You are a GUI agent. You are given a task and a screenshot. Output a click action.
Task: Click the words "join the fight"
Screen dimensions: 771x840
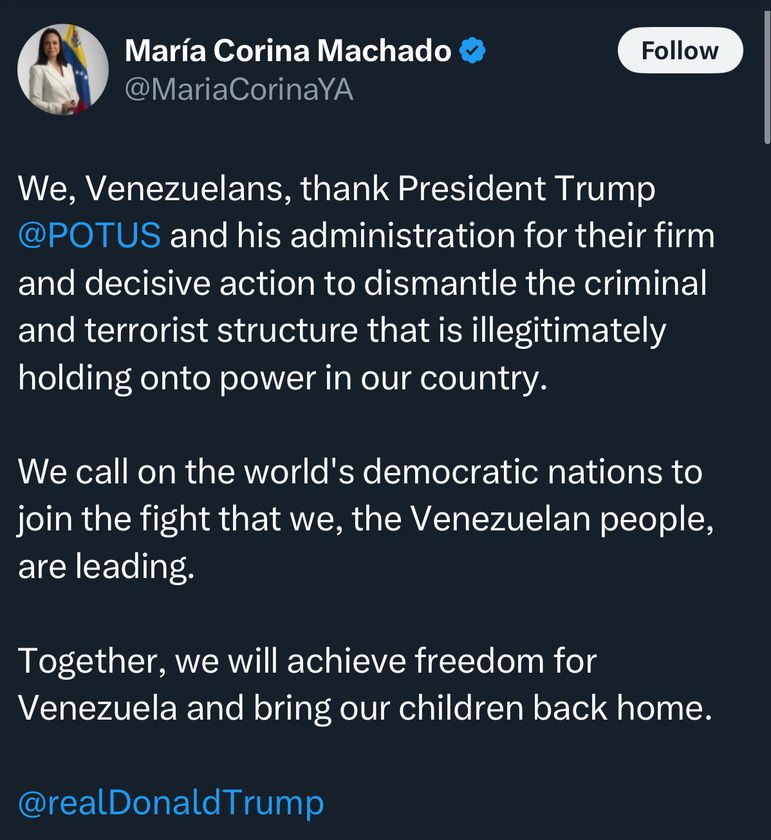(113, 519)
